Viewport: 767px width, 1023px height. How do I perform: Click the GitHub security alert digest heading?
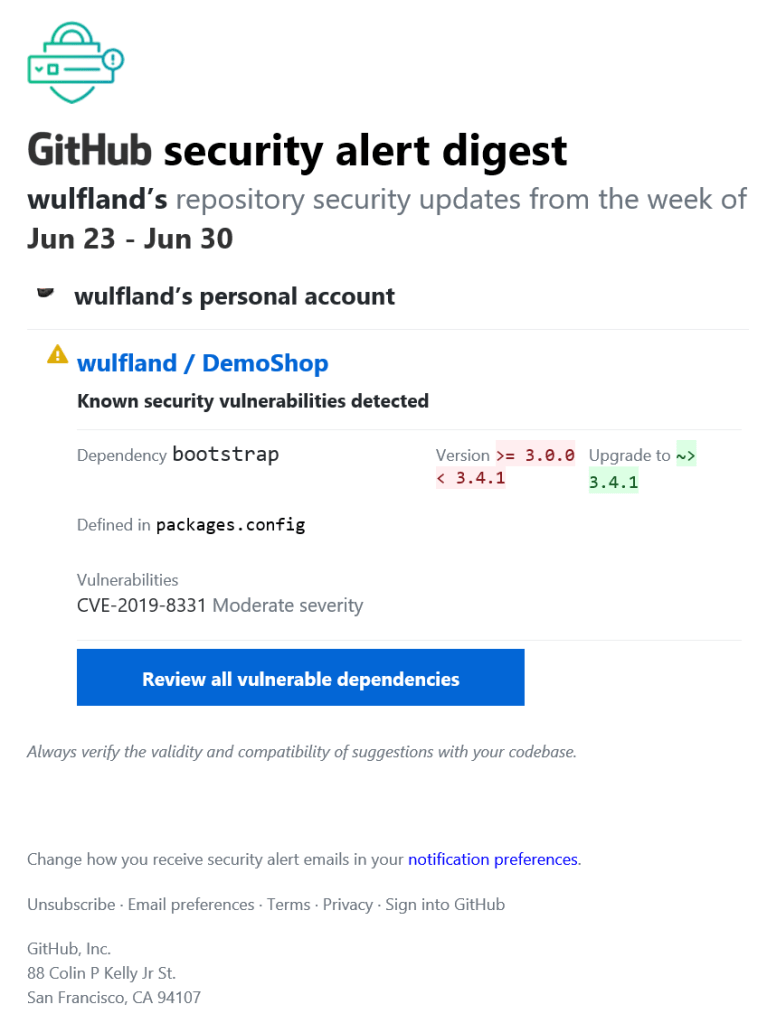296,150
